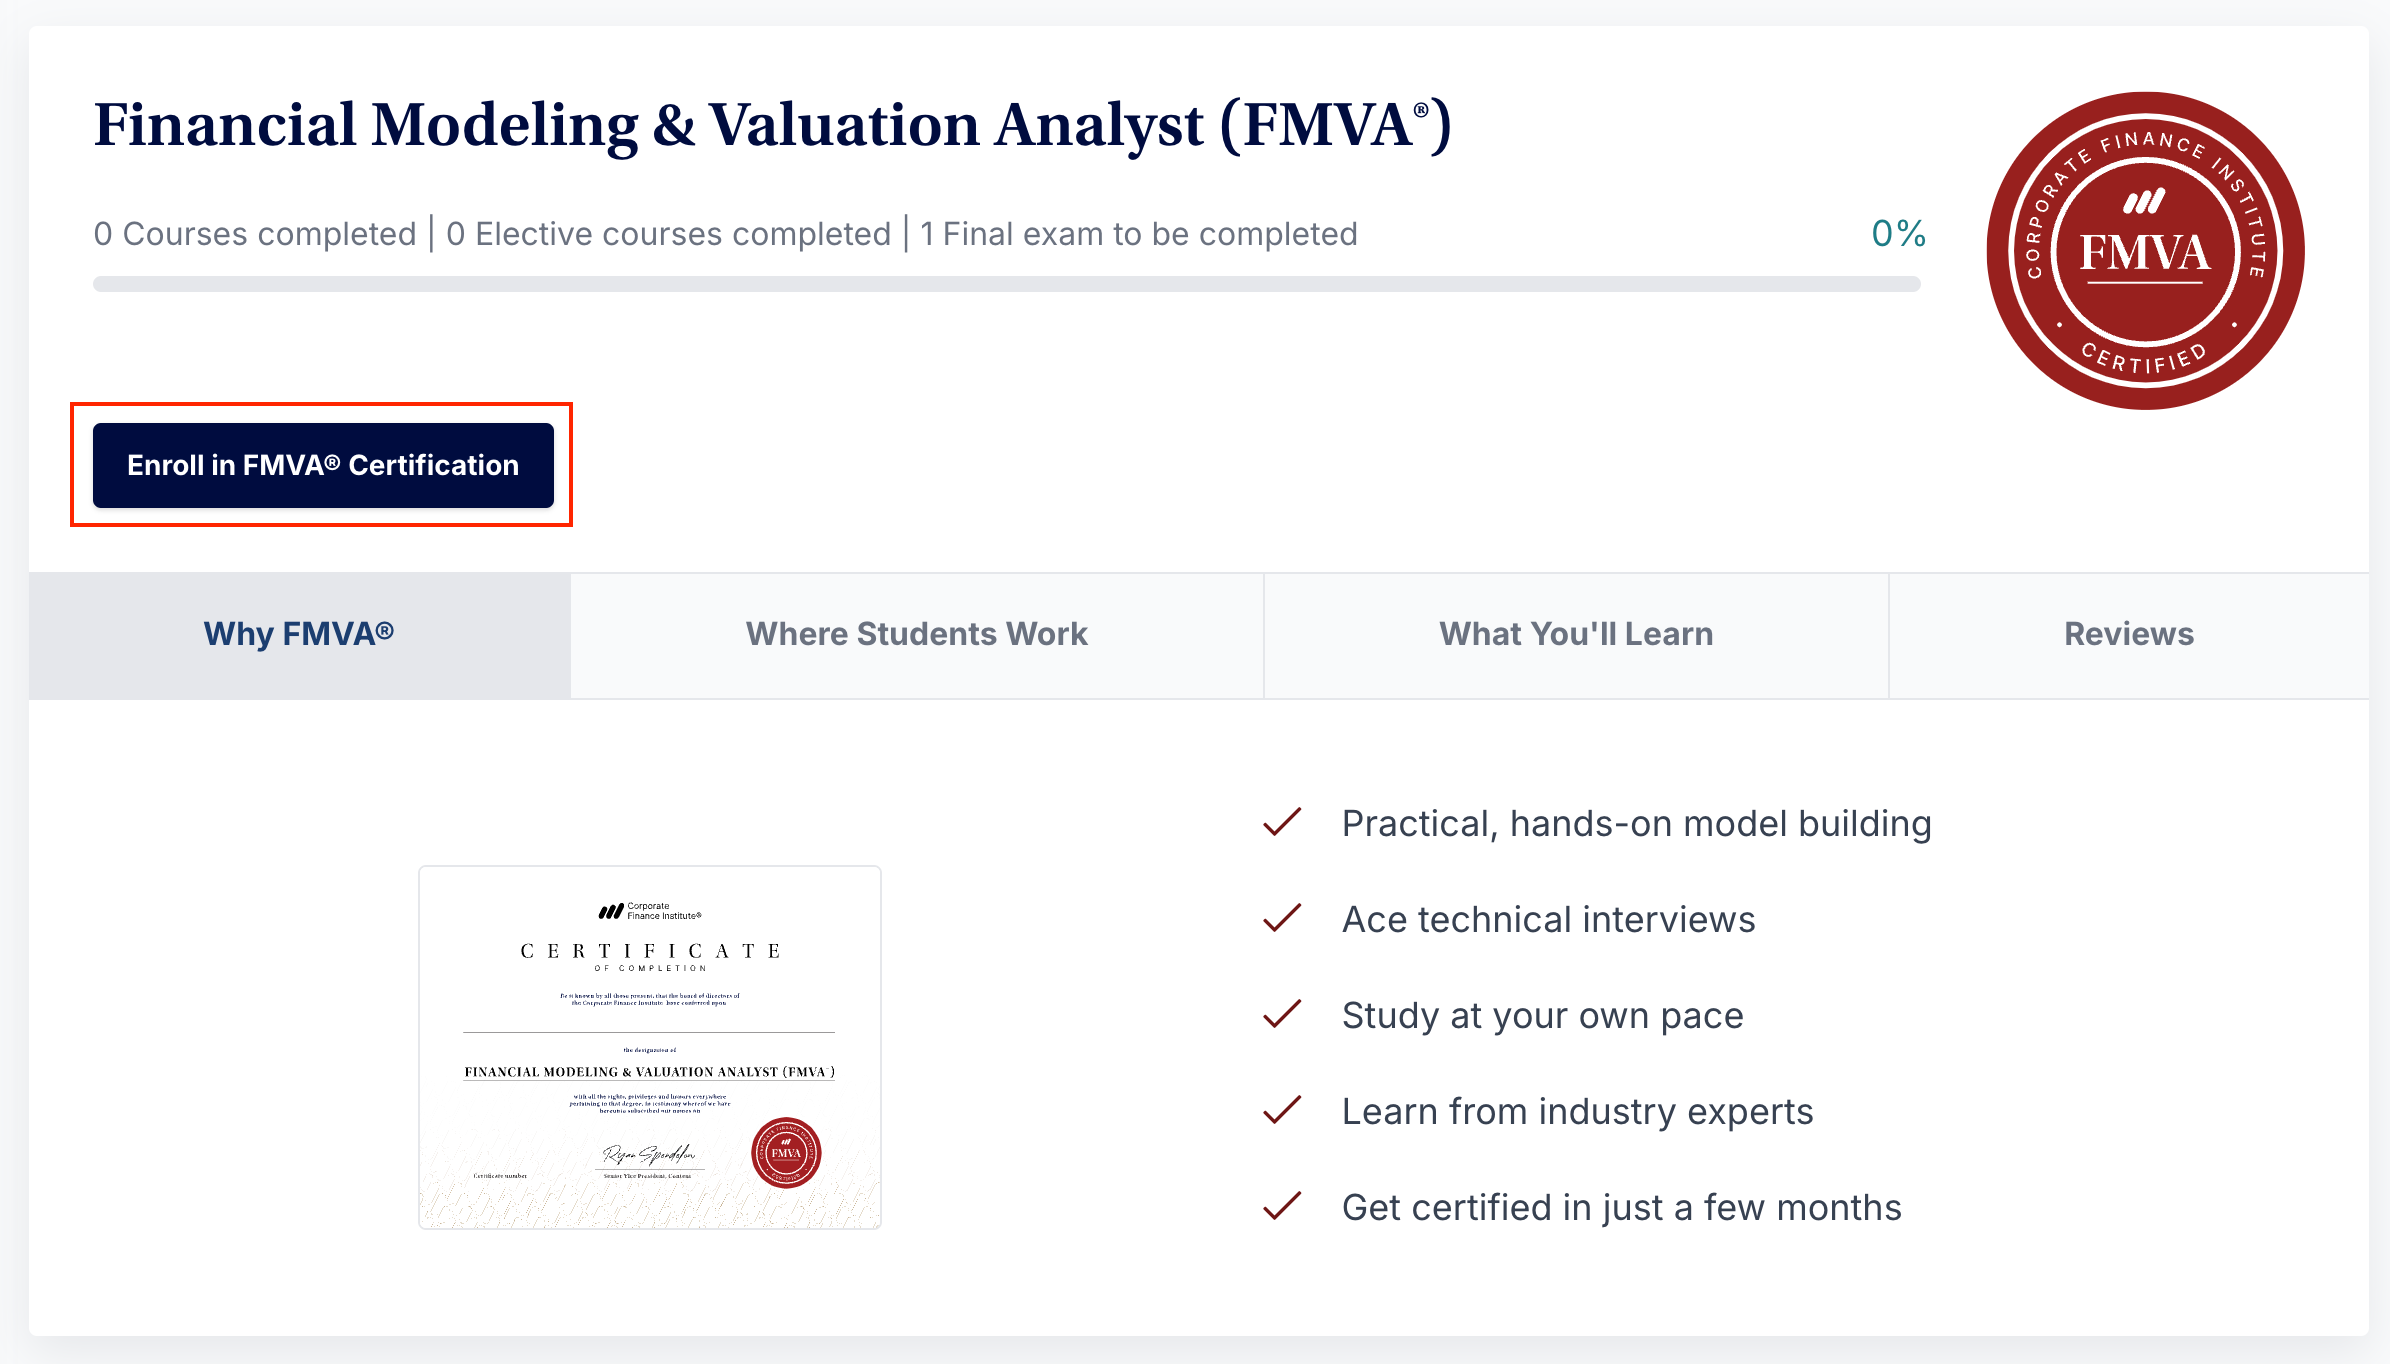The image size is (2390, 1364).
Task: Click checkmark beside Practical, hands-on model building
Action: (x=1281, y=823)
